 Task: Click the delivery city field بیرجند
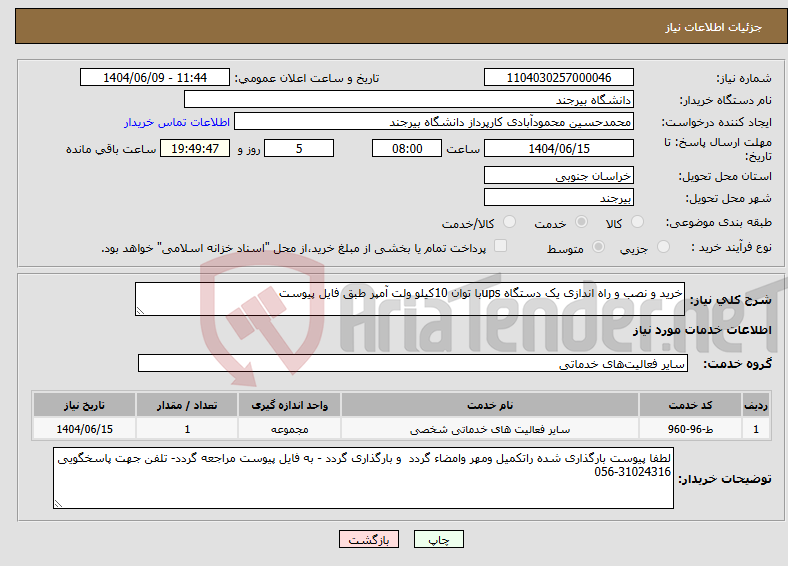(x=558, y=197)
